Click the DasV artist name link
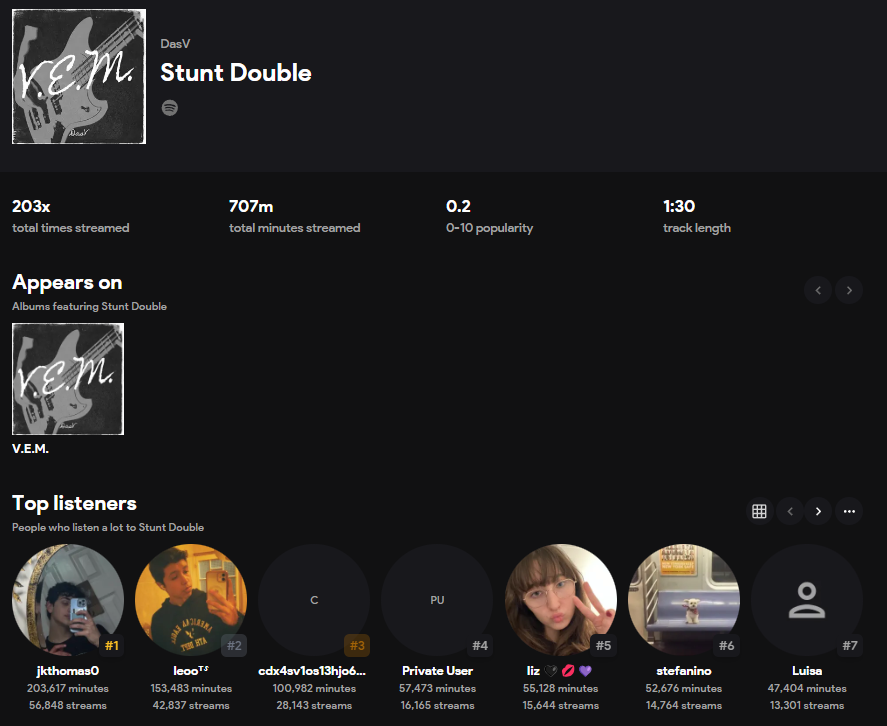 click(x=175, y=44)
